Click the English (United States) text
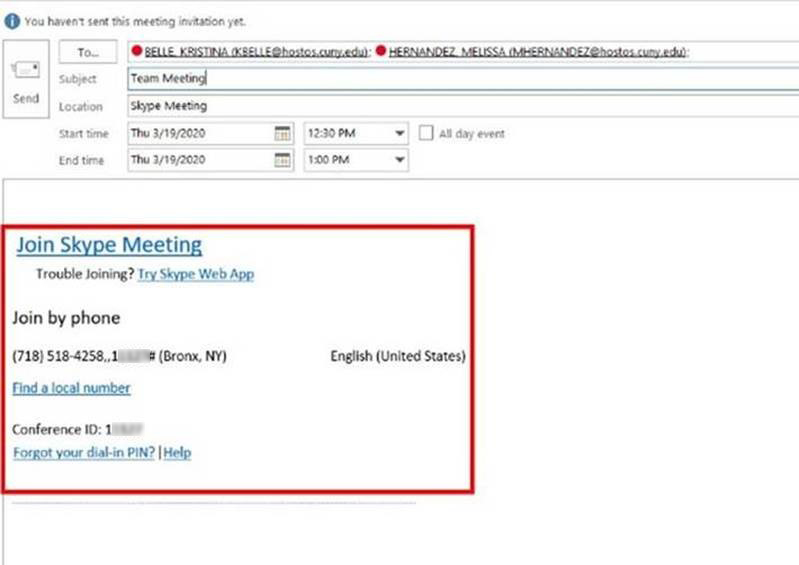This screenshot has height=565, width=799. 398,356
